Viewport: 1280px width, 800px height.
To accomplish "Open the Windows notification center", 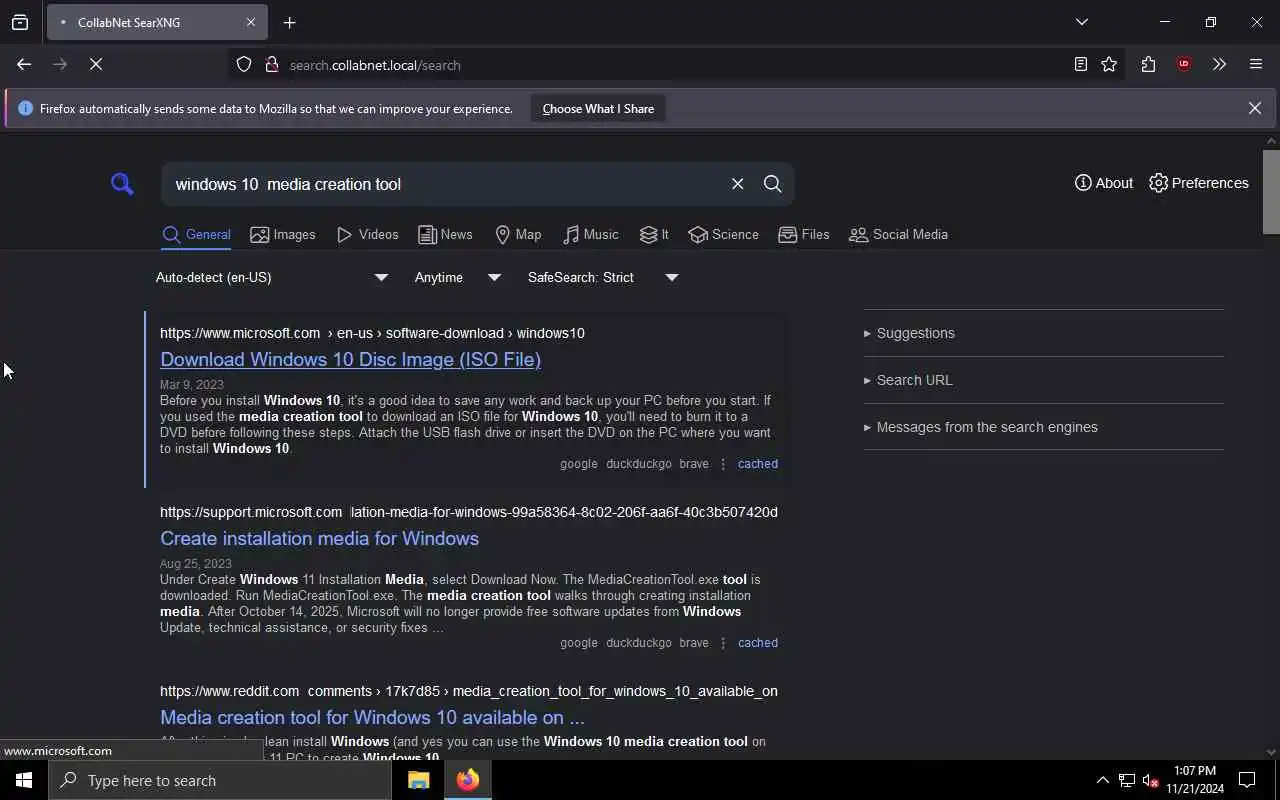I will click(x=1247, y=780).
